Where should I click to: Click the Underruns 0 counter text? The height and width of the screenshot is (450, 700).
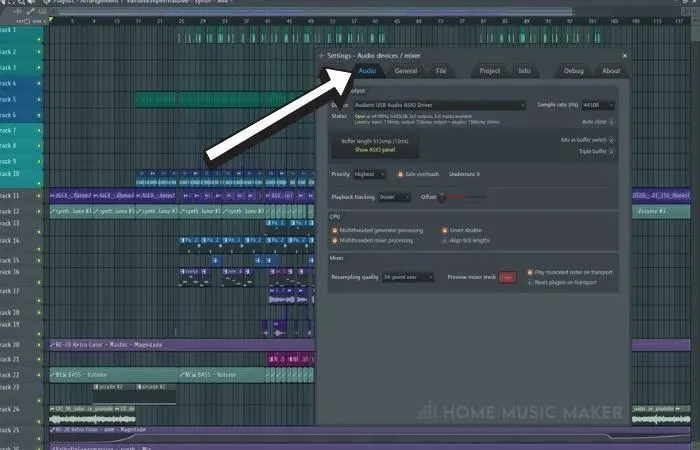(x=464, y=174)
